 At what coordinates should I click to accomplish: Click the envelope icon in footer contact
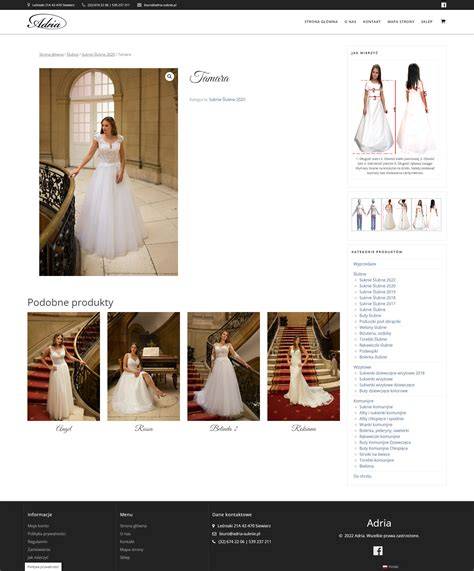point(214,533)
